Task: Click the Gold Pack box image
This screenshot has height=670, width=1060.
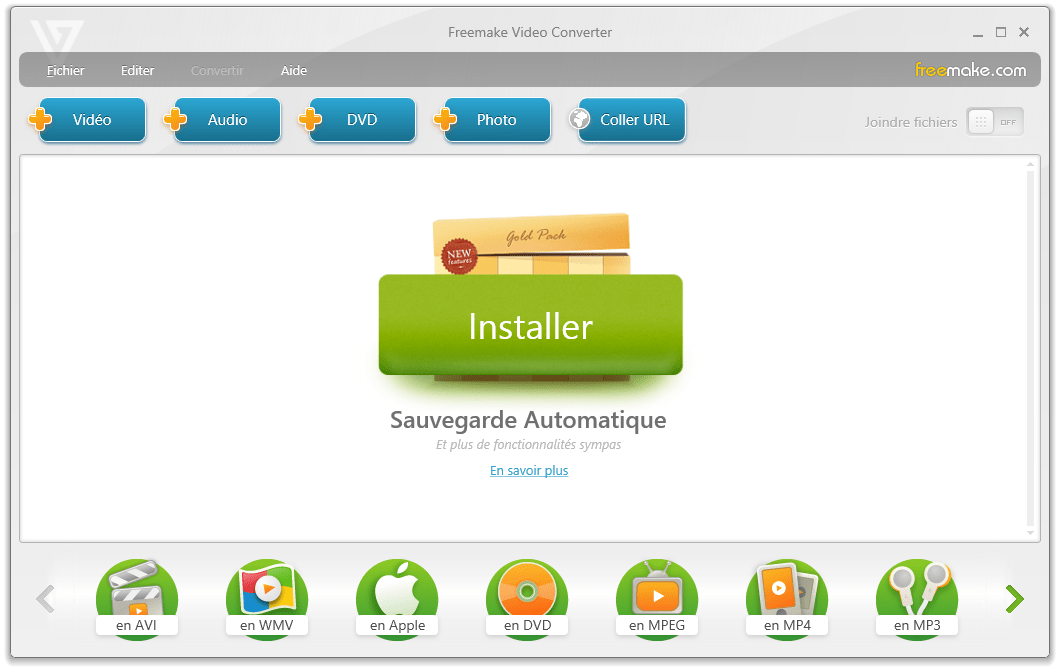Action: click(x=531, y=243)
